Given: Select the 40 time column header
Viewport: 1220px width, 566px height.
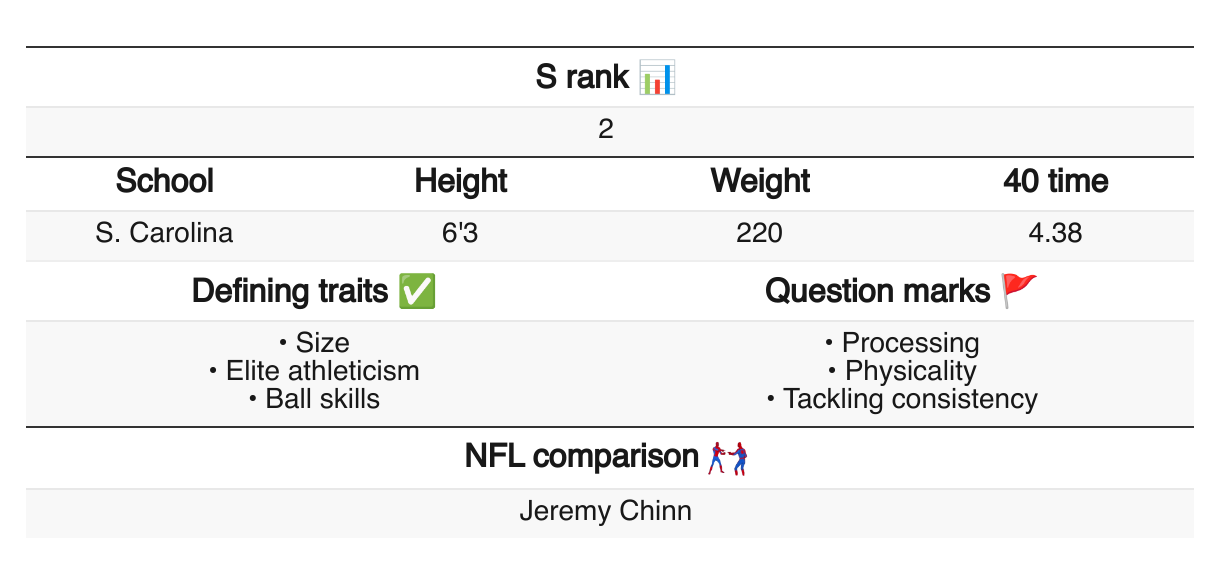Looking at the screenshot, I should 1056,181.
